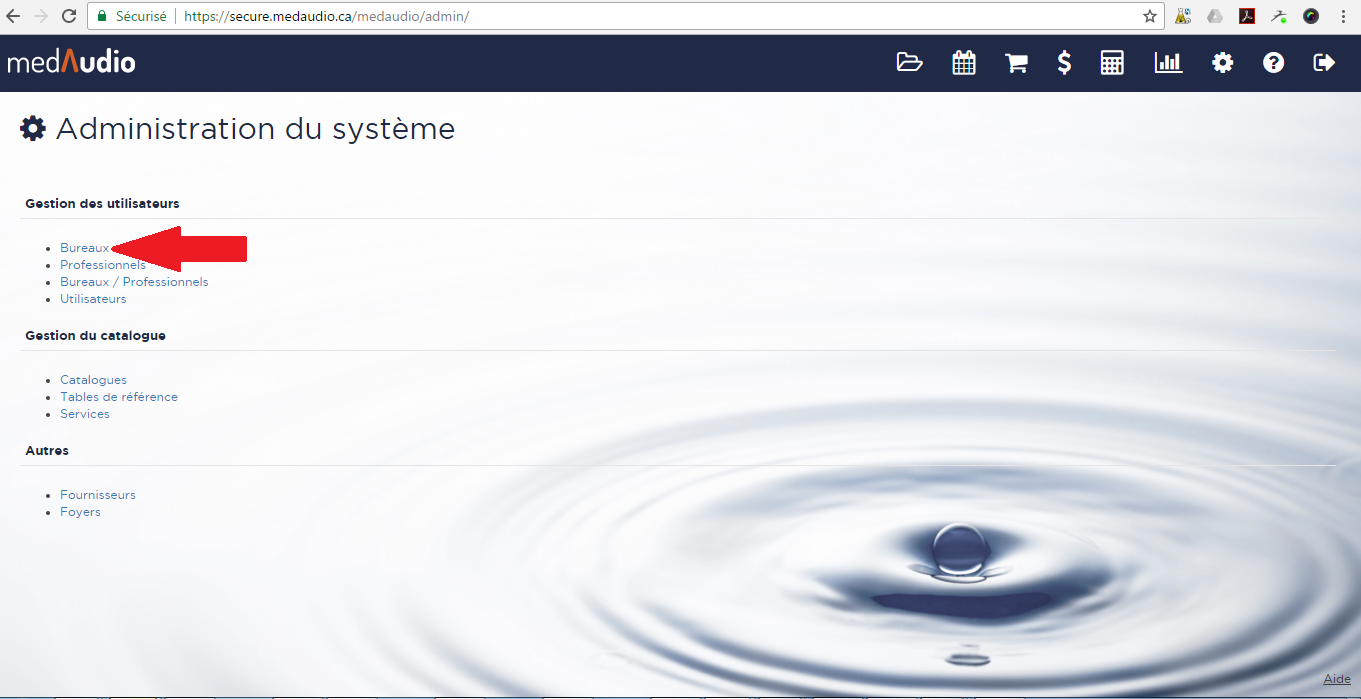Open the calendar icon in navbar
The image size is (1361, 699).
point(963,63)
